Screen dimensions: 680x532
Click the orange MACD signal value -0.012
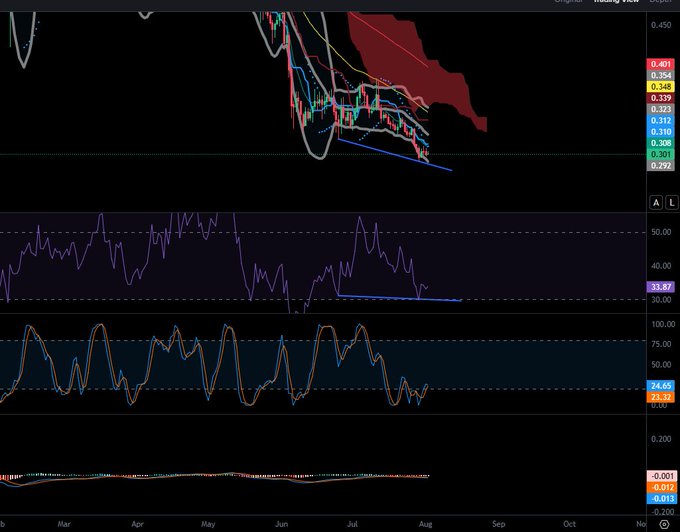point(660,487)
